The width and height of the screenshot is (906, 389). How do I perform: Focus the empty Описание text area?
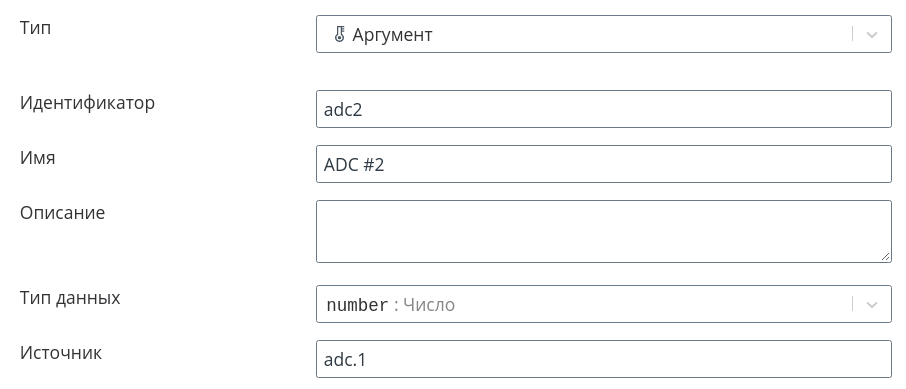pyautogui.click(x=604, y=231)
